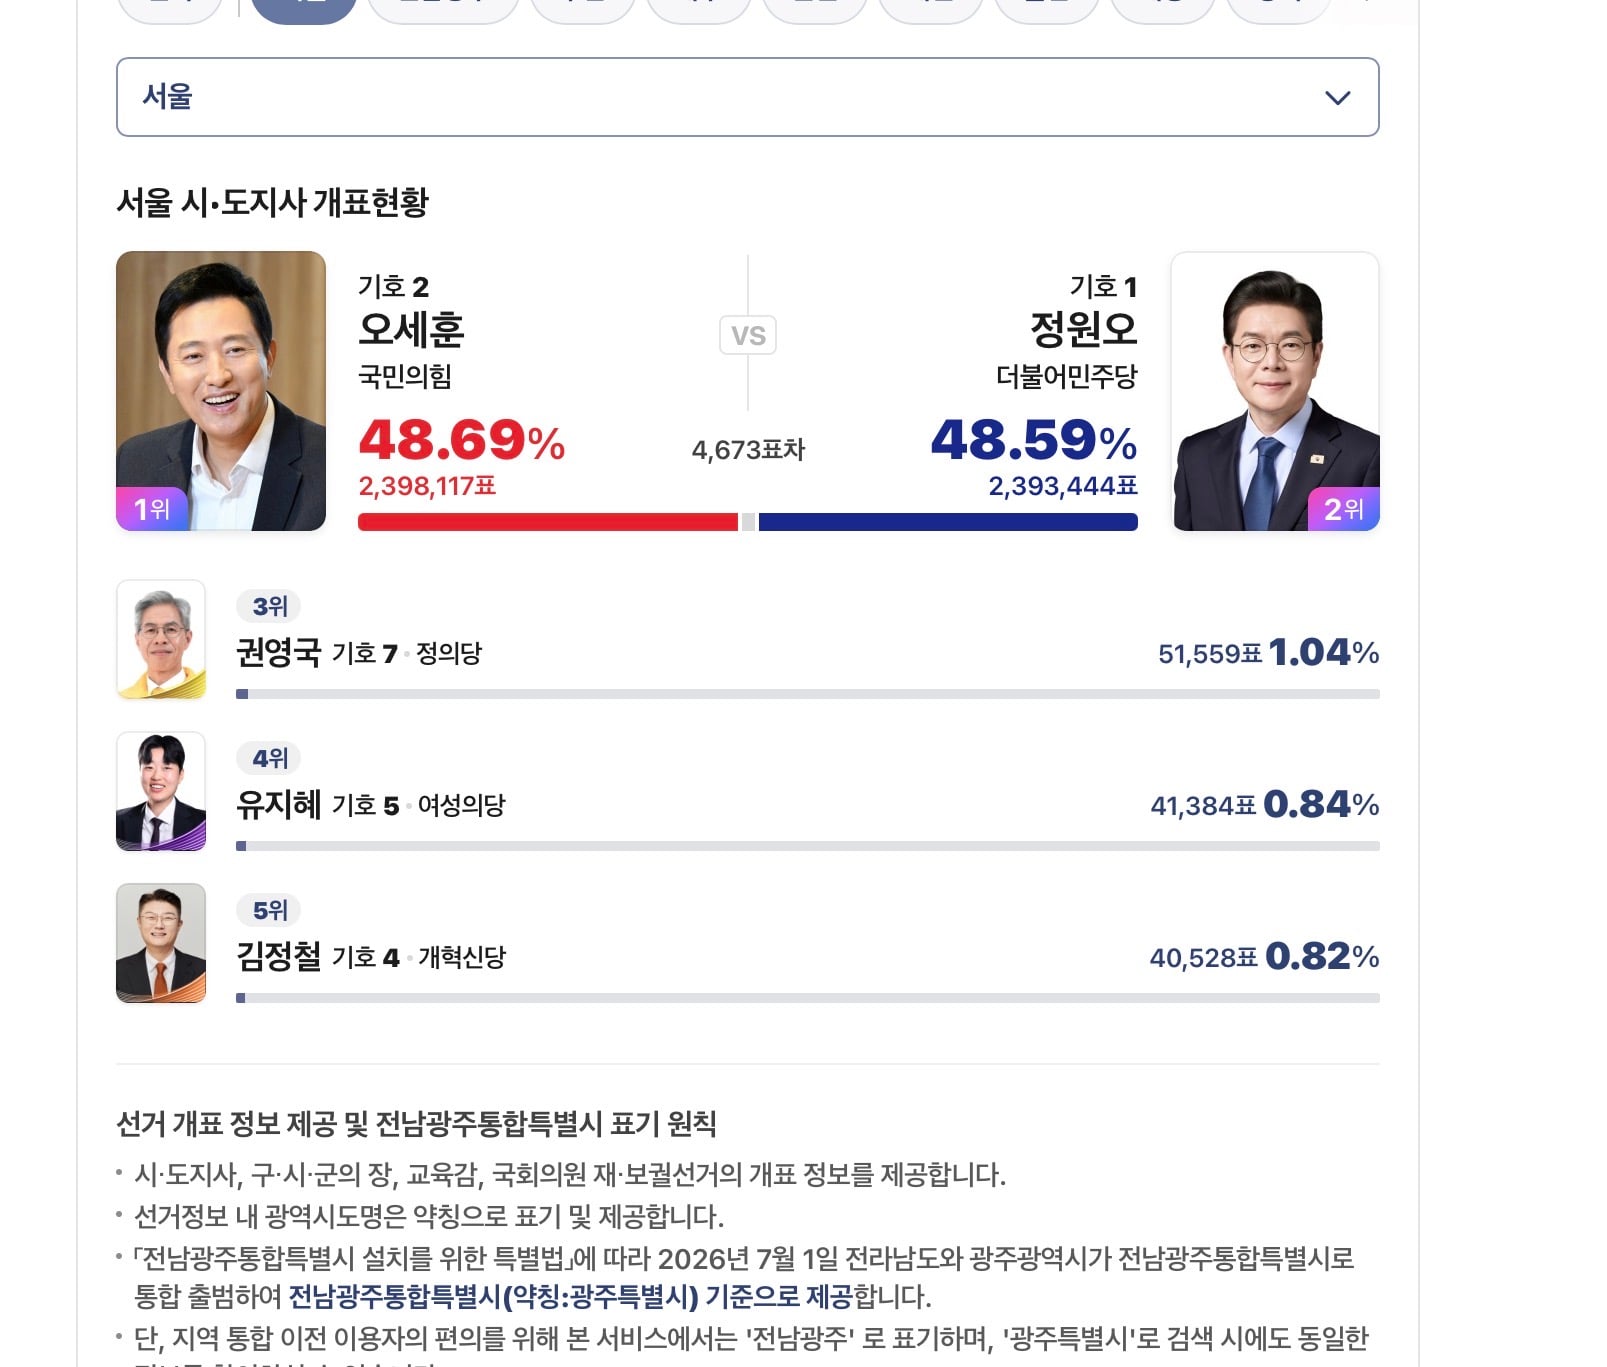Click the blue 정원오 vote share bar
Screen dimensions: 1607x1367
pyautogui.click(x=948, y=522)
